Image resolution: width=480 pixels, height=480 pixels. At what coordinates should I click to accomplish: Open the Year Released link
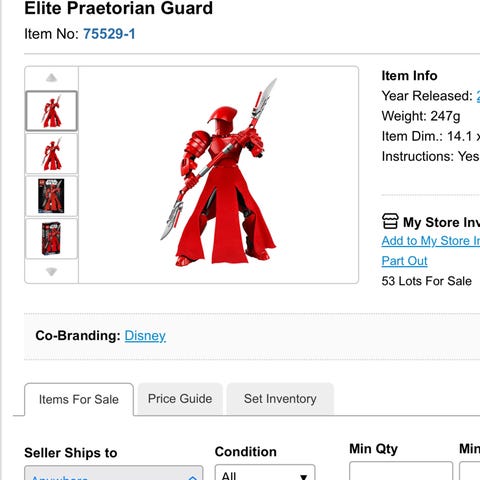tap(478, 96)
